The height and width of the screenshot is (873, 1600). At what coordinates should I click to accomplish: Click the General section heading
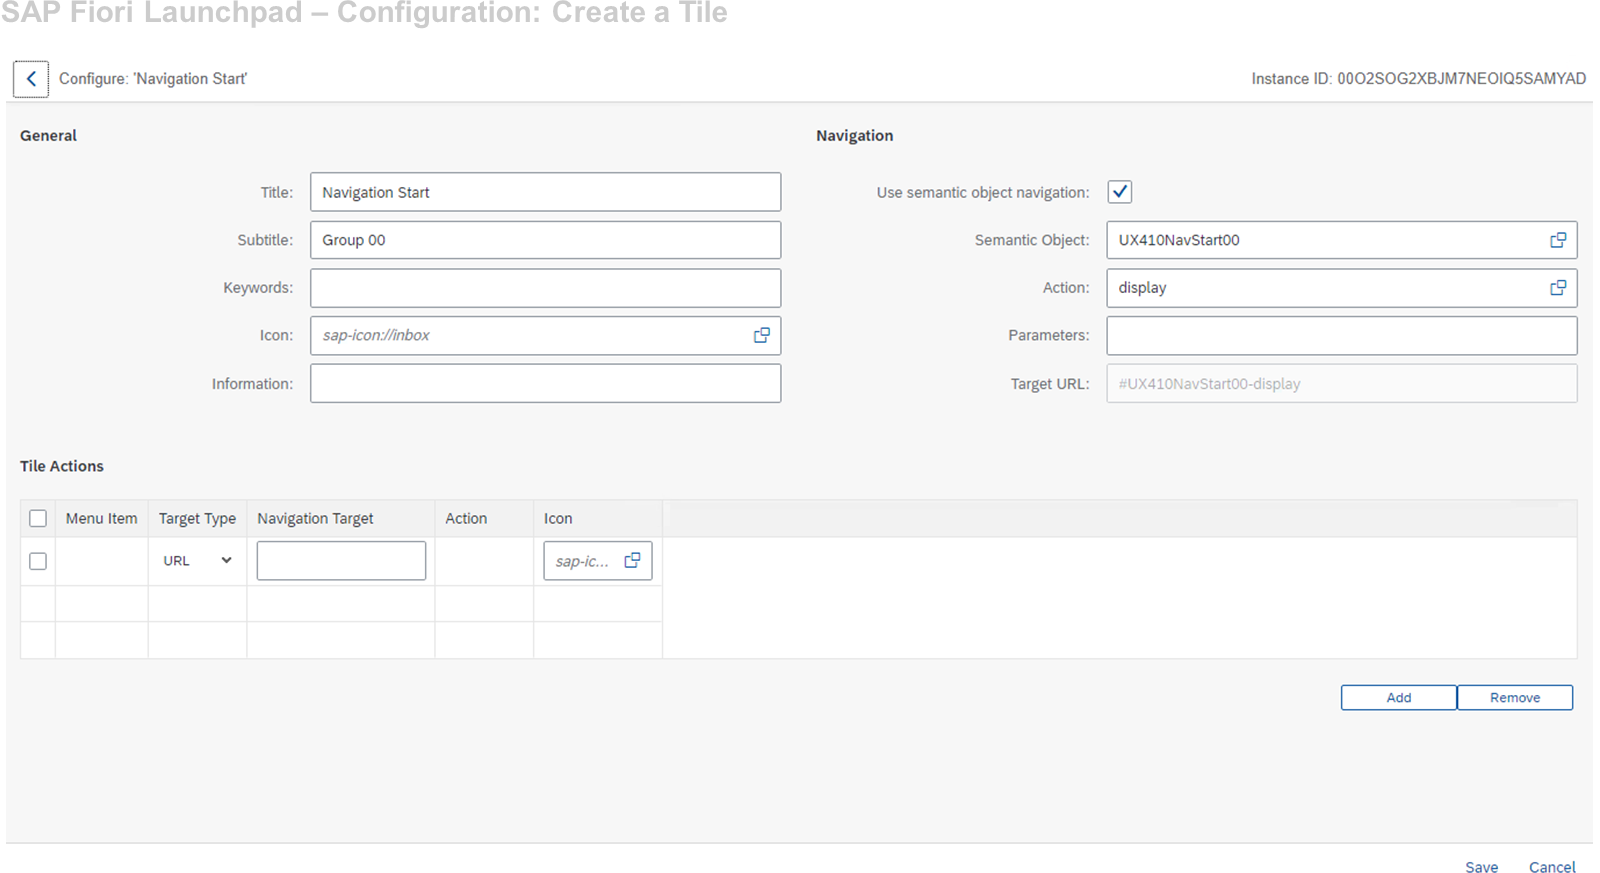click(48, 136)
